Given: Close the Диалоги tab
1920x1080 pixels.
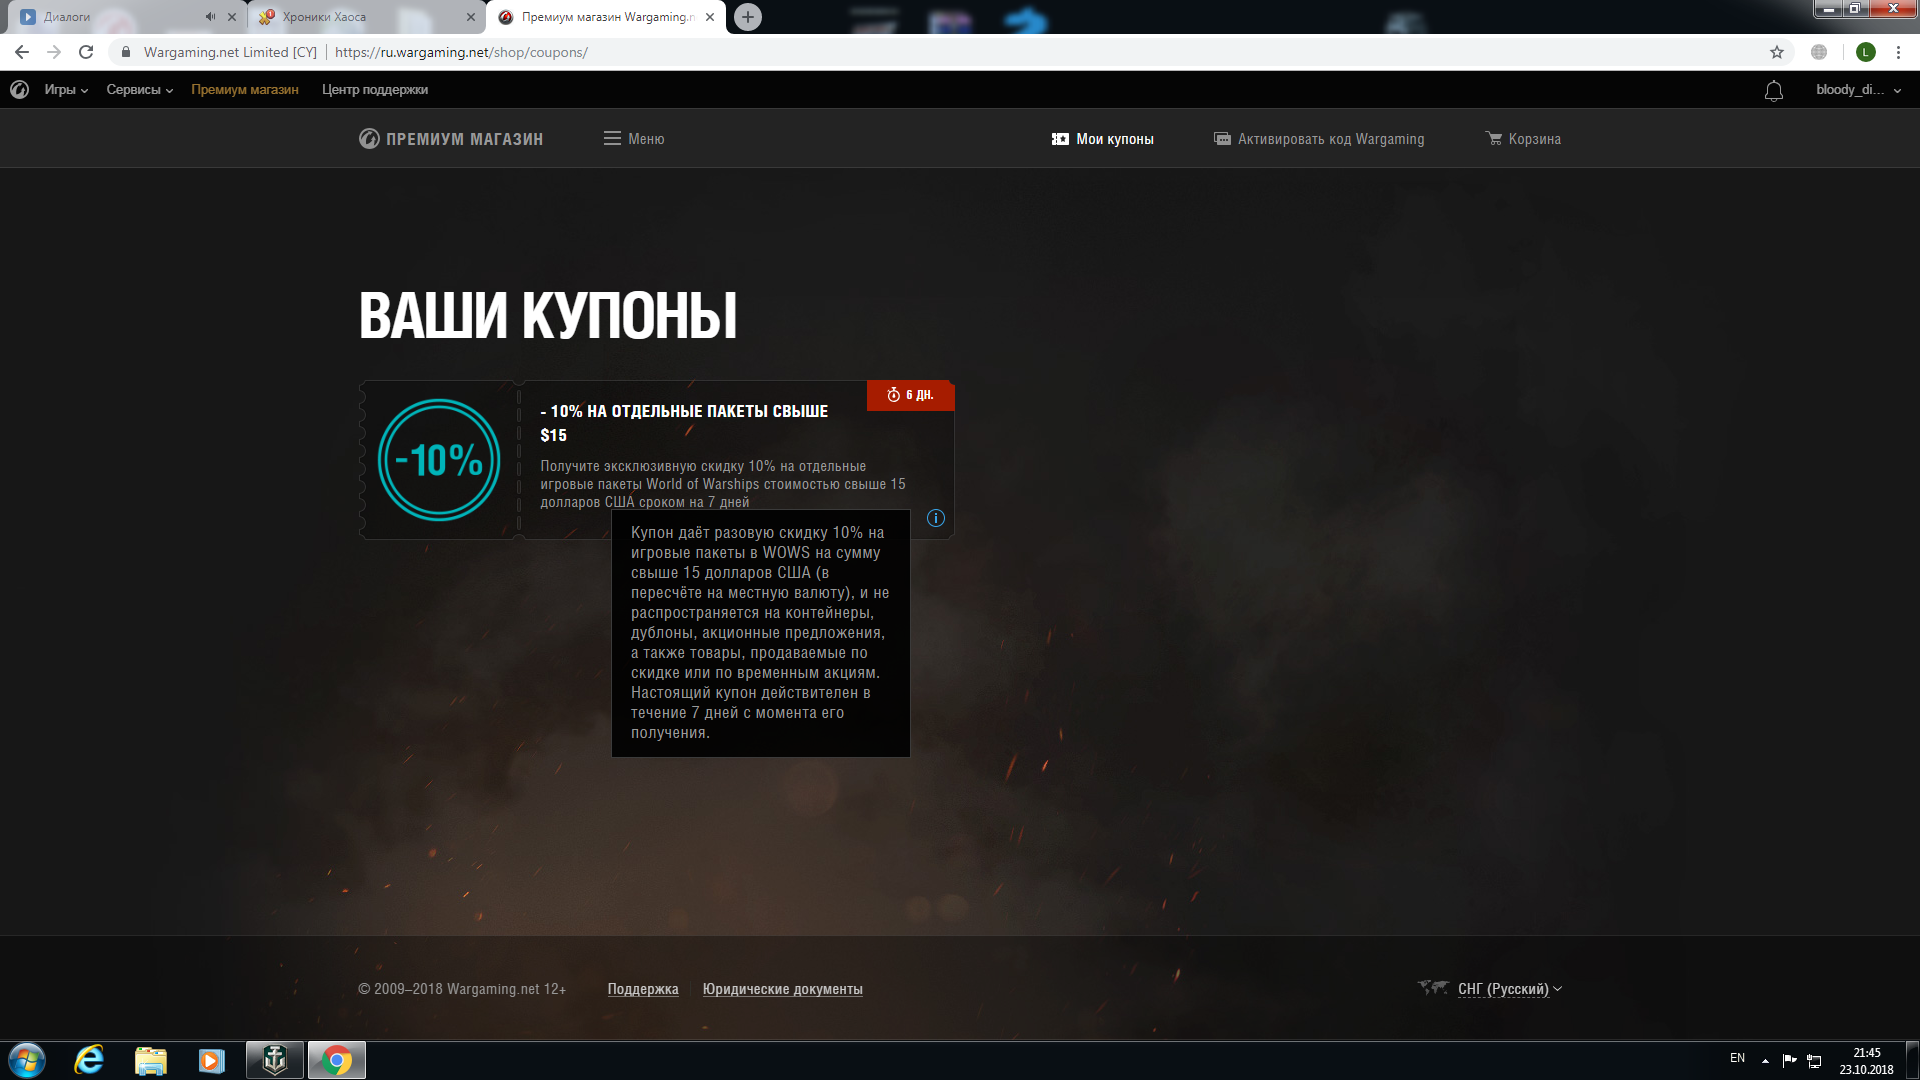Looking at the screenshot, I should (x=232, y=17).
